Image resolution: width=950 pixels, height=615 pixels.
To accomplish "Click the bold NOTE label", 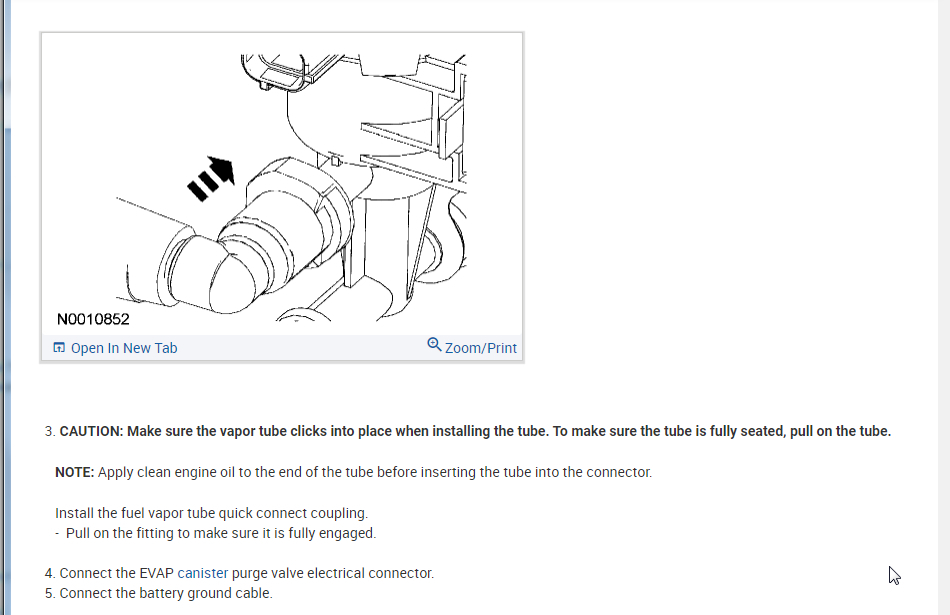I will coord(75,472).
